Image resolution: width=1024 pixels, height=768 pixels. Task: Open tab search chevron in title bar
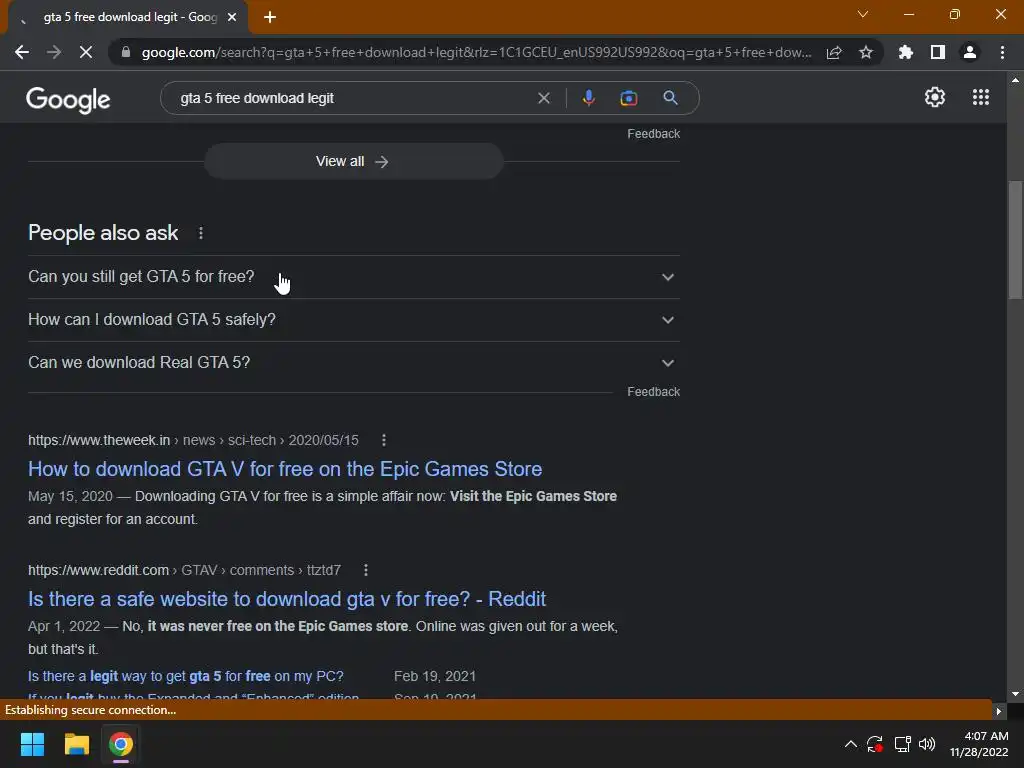coord(863,14)
